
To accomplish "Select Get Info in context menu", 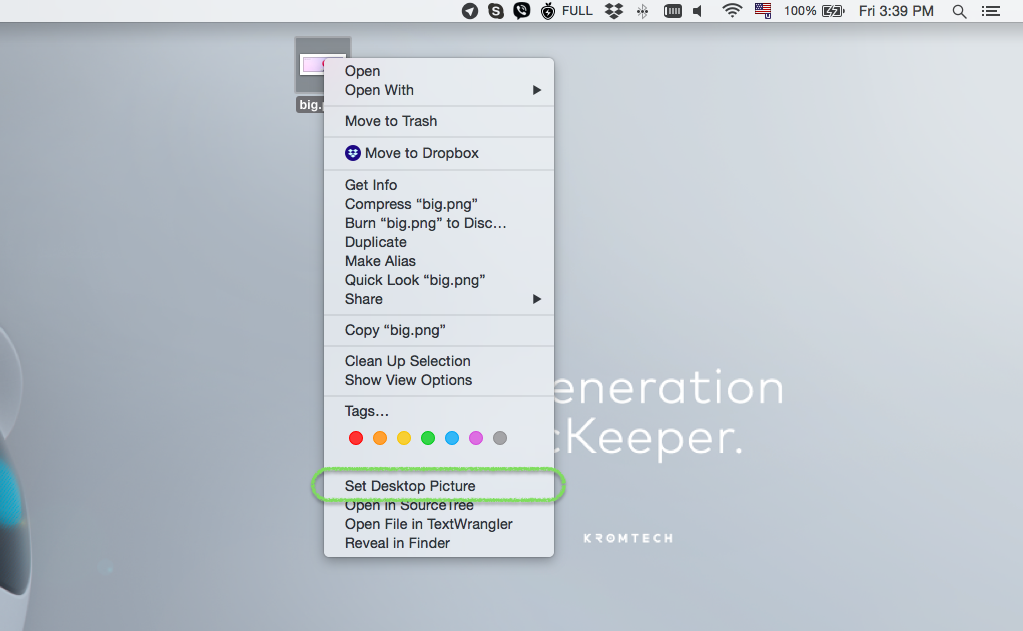I will click(438, 185).
